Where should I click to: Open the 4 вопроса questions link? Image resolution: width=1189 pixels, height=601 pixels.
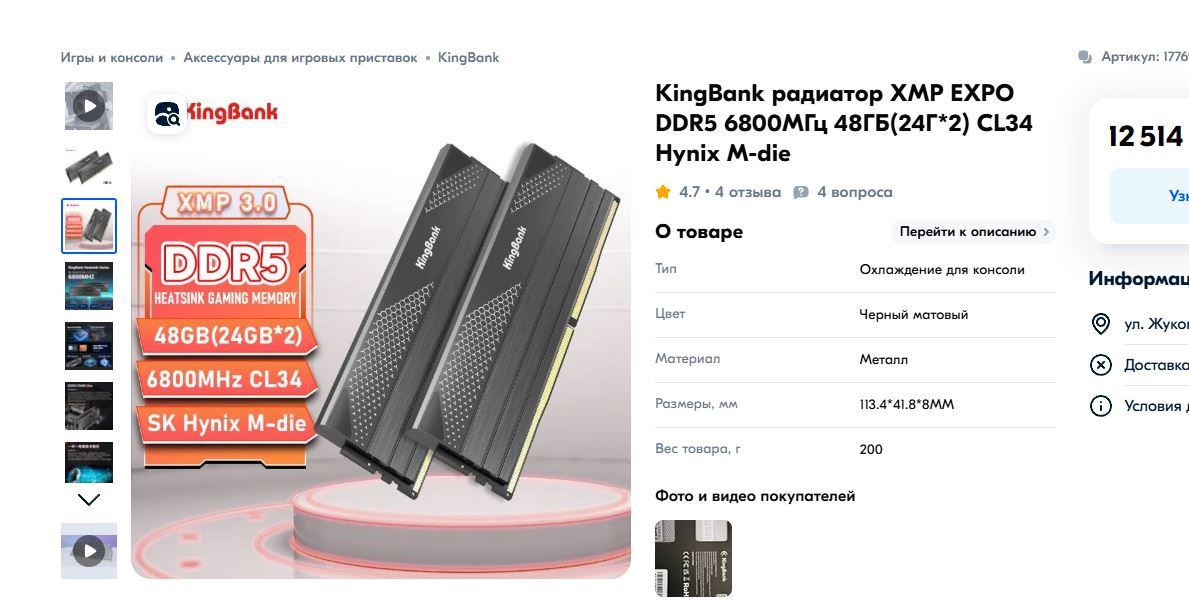(855, 193)
